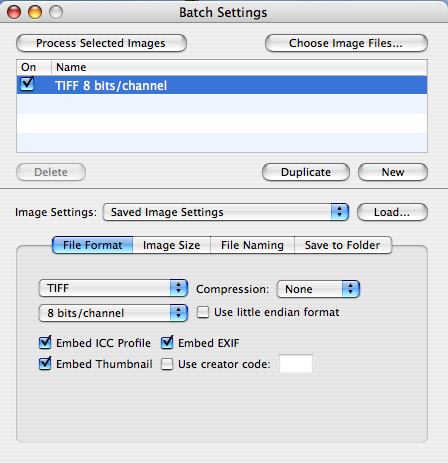Click Process Selected Images button
This screenshot has height=463, width=448.
point(101,43)
